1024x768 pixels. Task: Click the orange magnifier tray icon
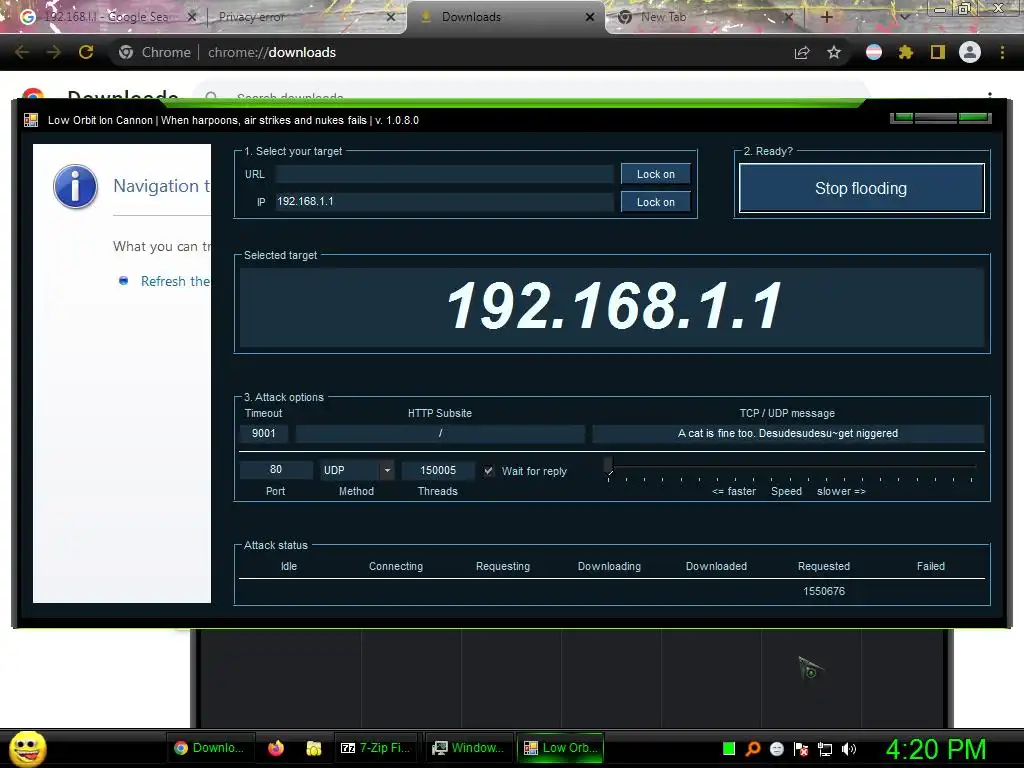click(753, 748)
